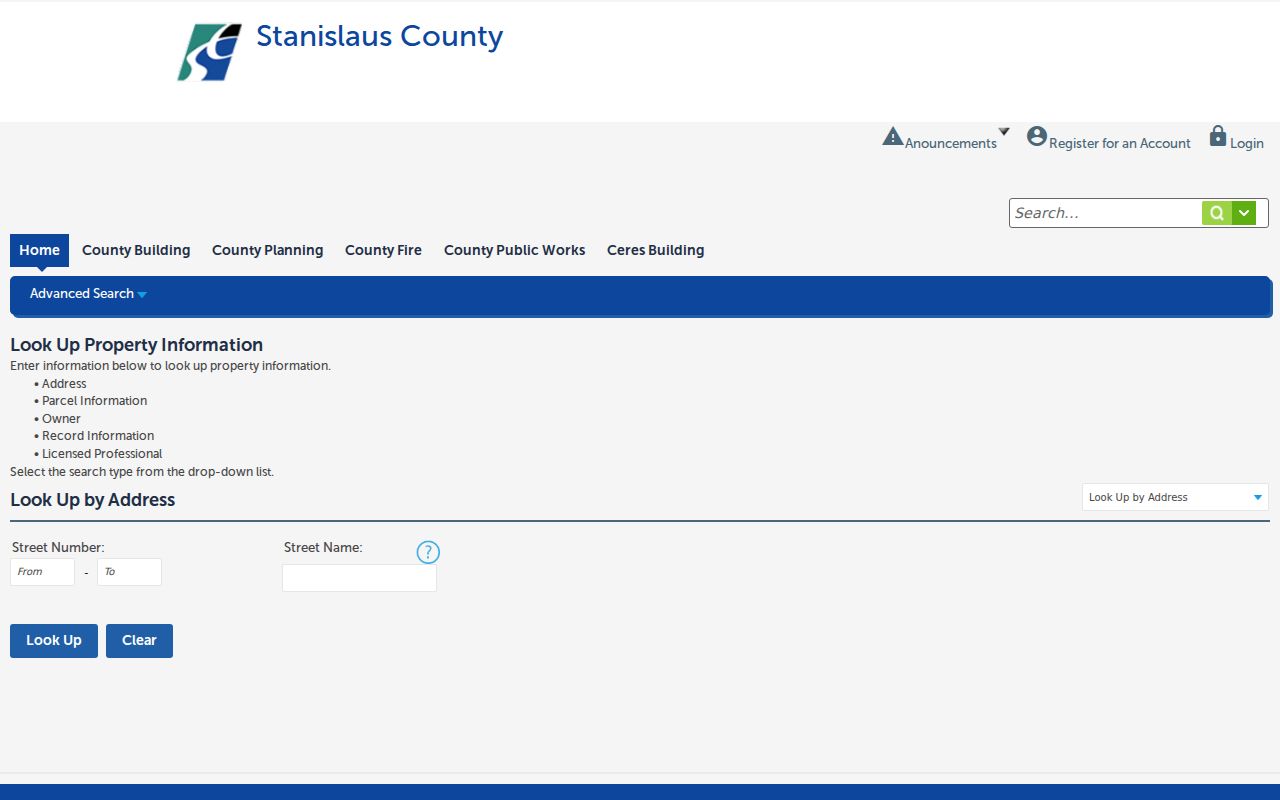Open the County Public Works tab
This screenshot has width=1280, height=800.
pyautogui.click(x=515, y=250)
